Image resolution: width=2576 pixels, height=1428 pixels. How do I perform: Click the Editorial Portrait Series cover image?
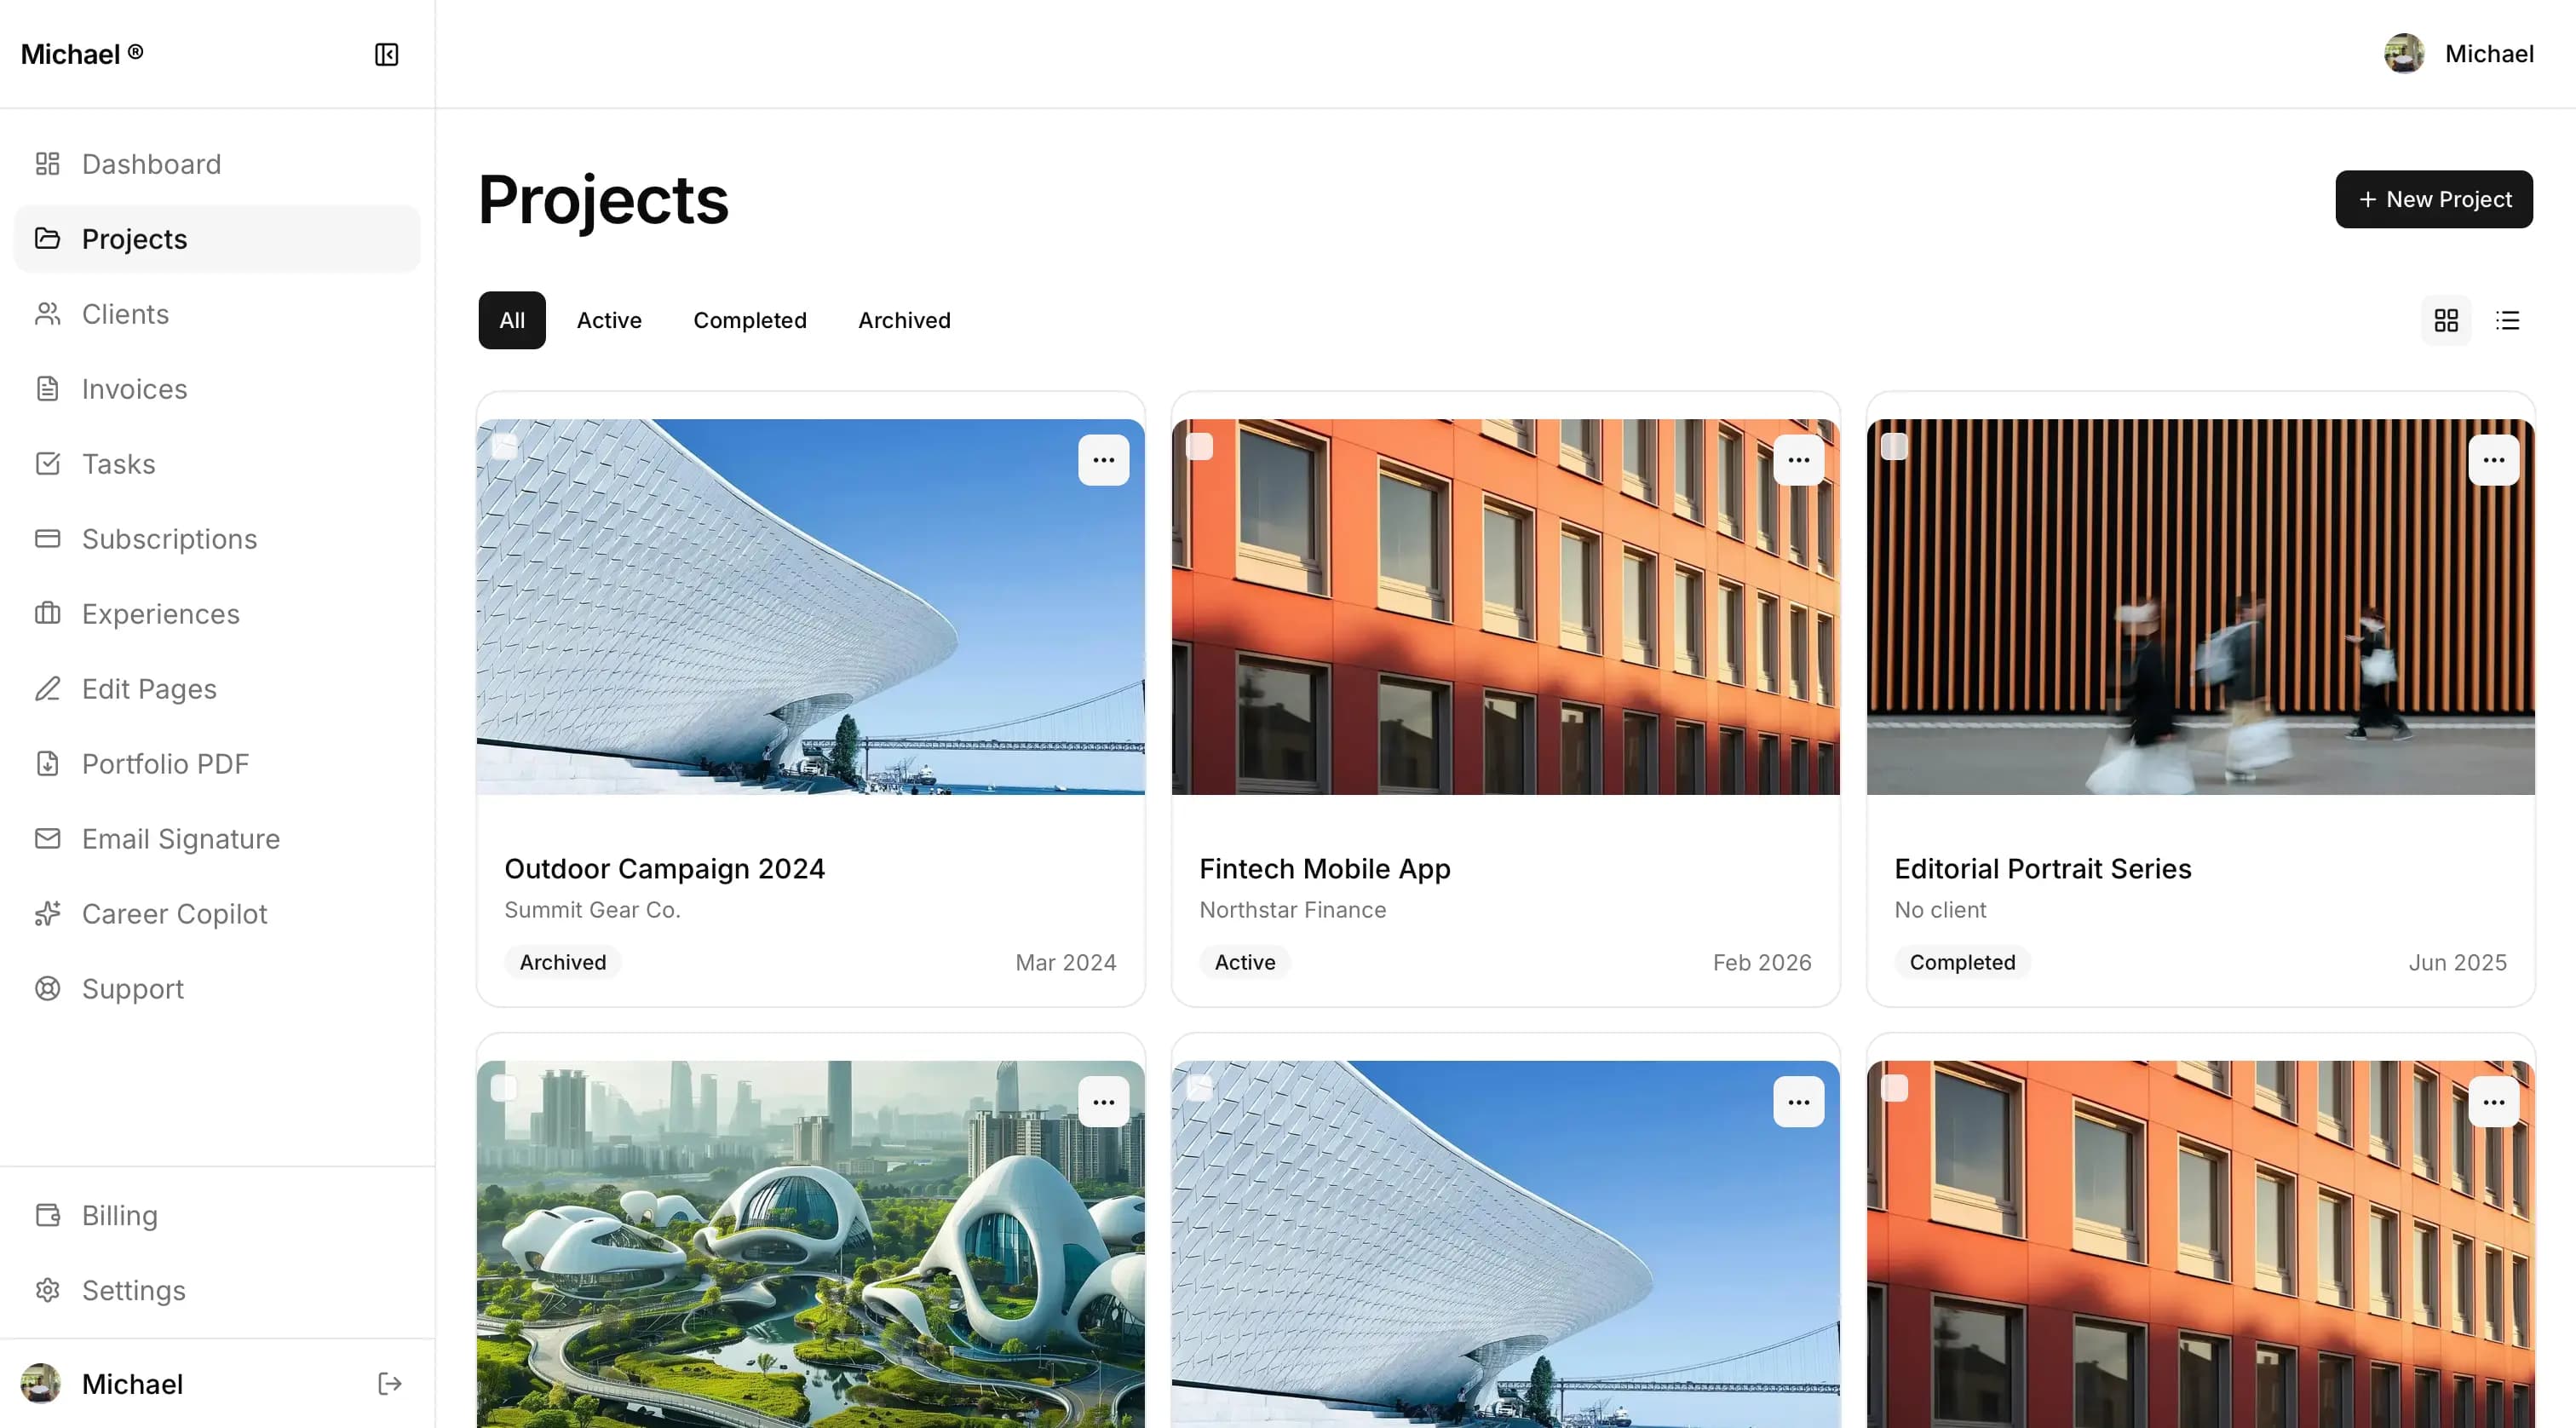(2201, 607)
